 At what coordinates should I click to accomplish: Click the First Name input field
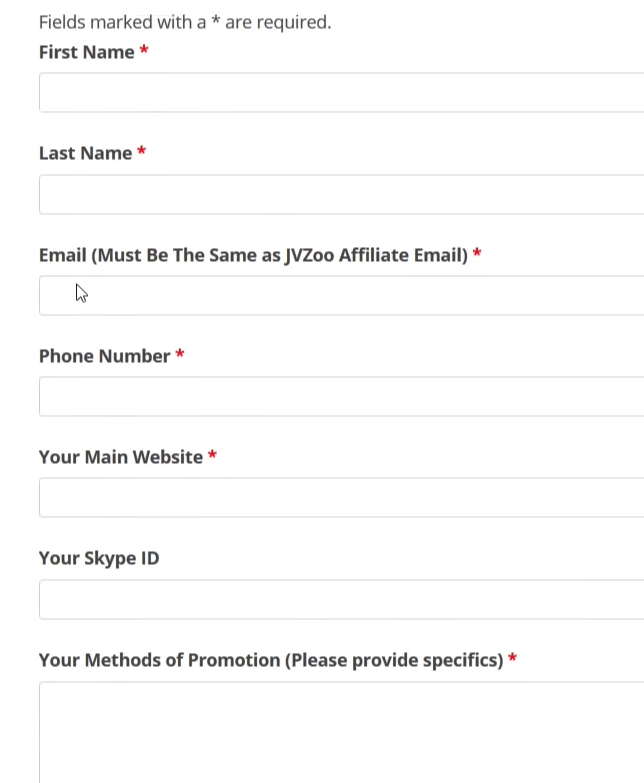(340, 92)
